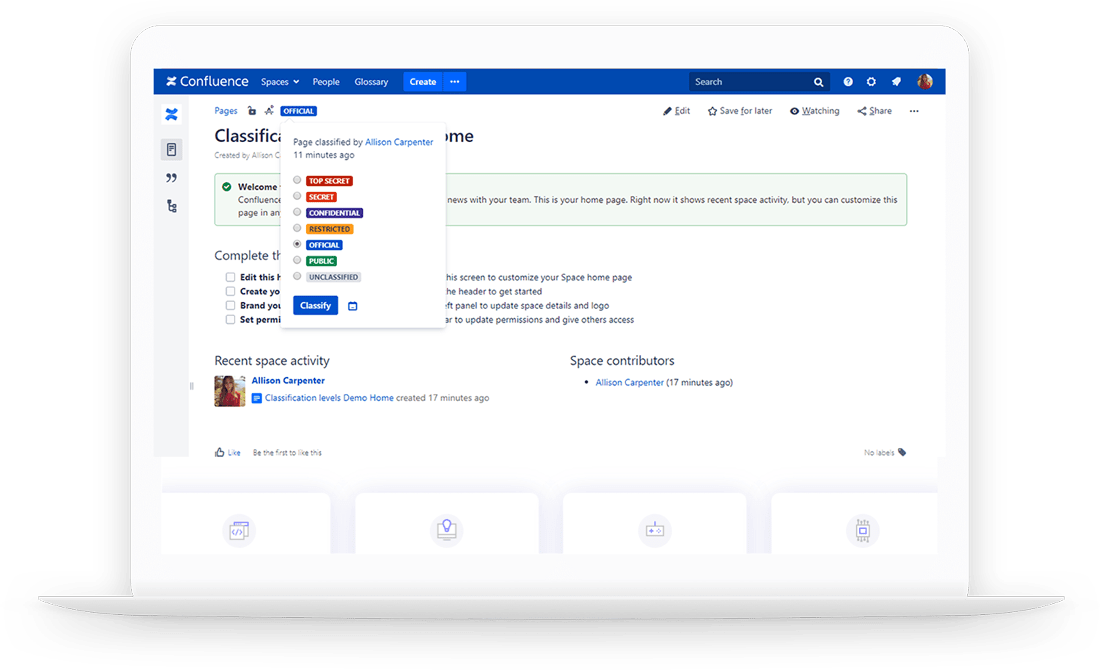
Task: Select the TOP SECRET radio button
Action: (297, 180)
